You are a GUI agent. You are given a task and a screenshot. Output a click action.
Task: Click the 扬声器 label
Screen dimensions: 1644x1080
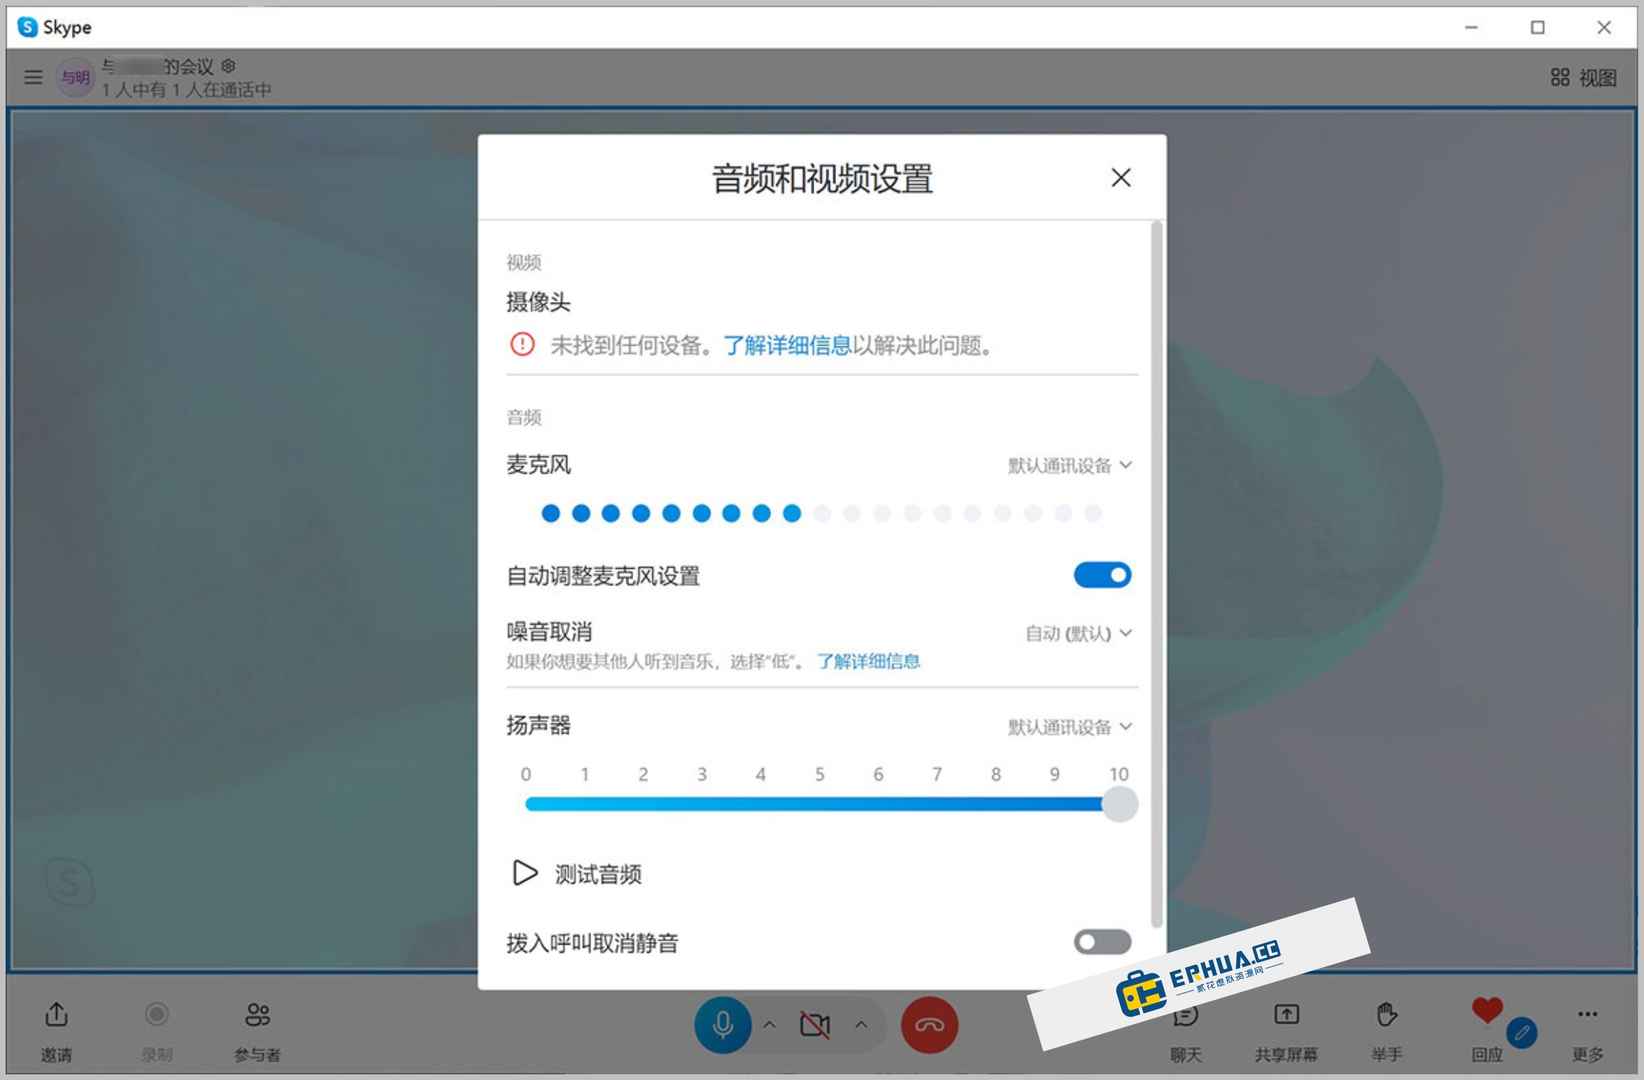pos(538,726)
